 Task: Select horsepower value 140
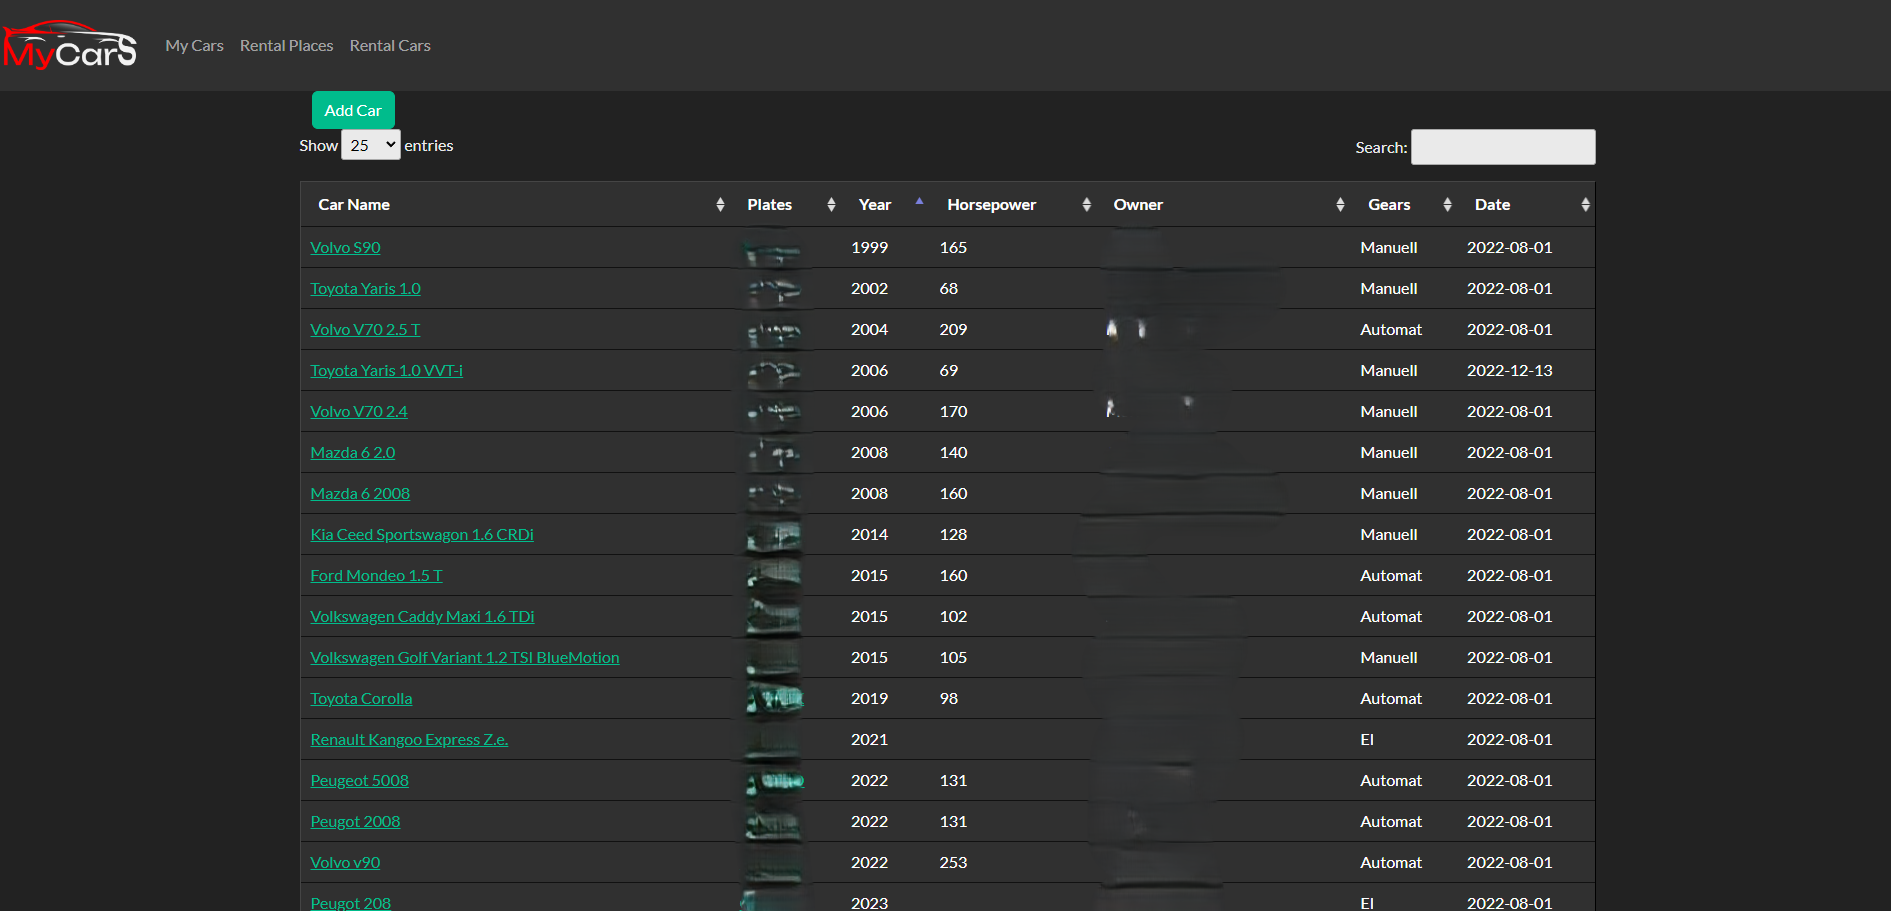tap(953, 453)
